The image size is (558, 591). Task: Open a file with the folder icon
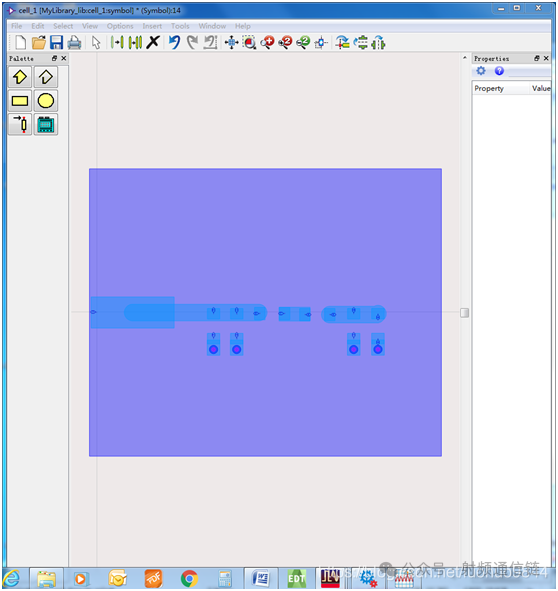pyautogui.click(x=38, y=43)
